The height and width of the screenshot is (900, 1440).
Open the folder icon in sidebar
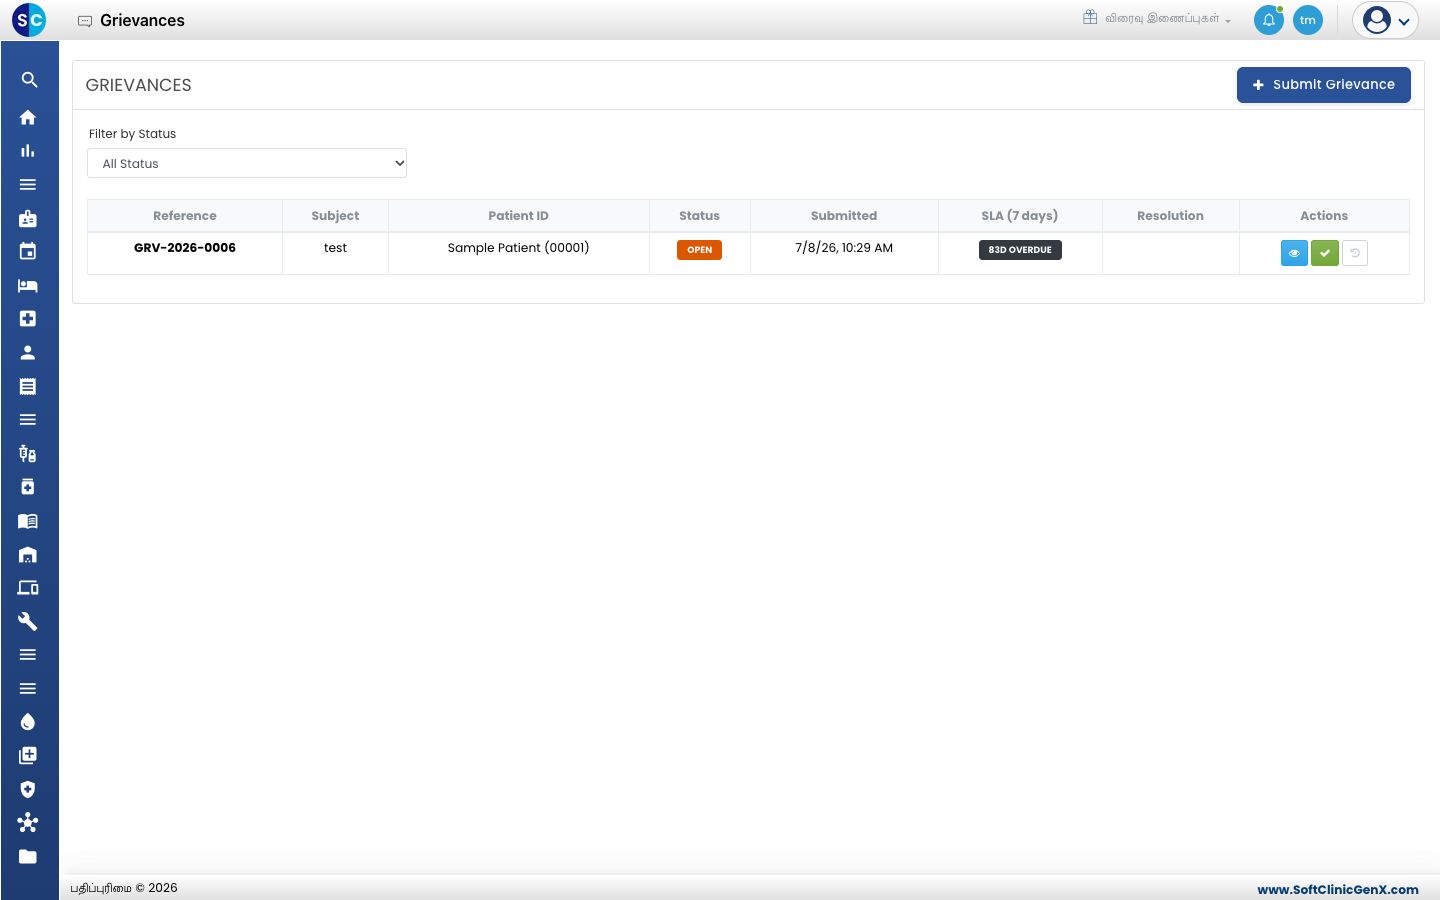coord(28,857)
